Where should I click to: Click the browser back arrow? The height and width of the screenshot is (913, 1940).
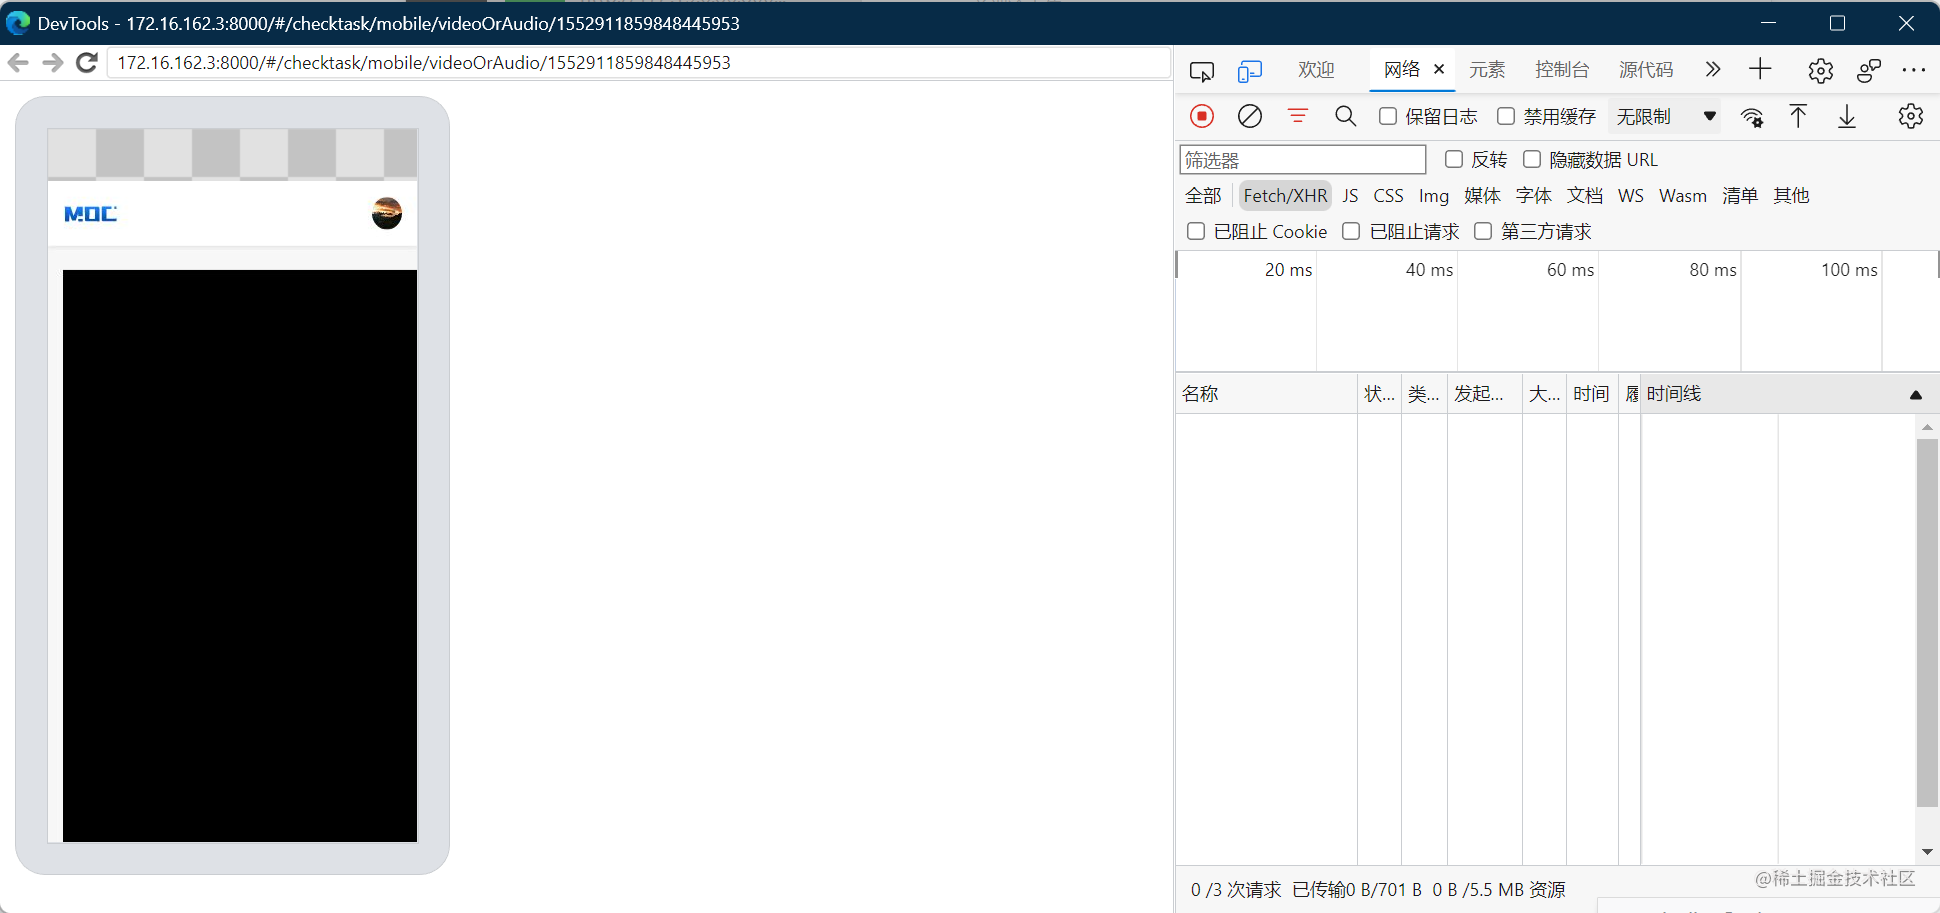point(18,63)
